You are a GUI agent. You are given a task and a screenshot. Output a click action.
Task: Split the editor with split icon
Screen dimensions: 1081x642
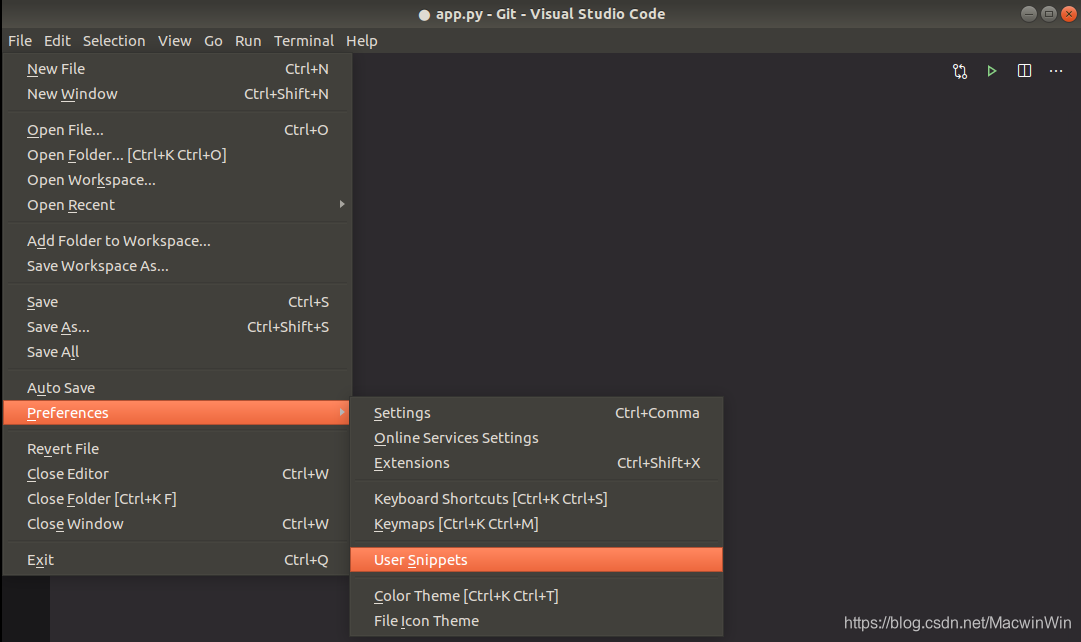click(x=1024, y=71)
